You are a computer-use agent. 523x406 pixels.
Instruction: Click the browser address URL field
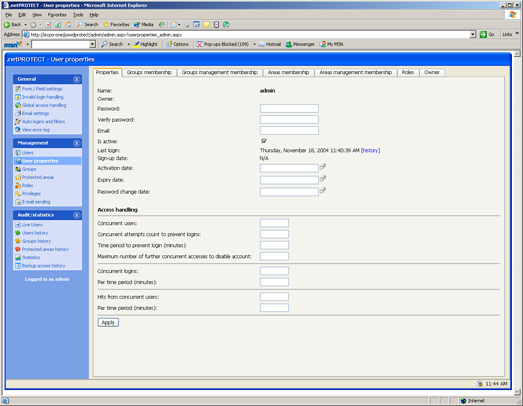coord(249,34)
